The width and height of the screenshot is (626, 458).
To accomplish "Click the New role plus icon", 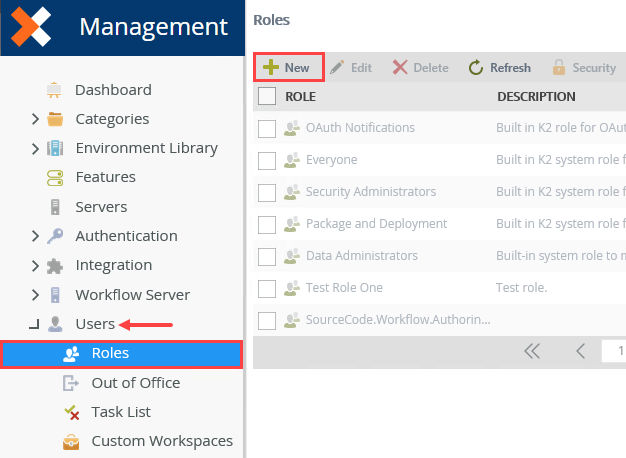I will pyautogui.click(x=270, y=68).
